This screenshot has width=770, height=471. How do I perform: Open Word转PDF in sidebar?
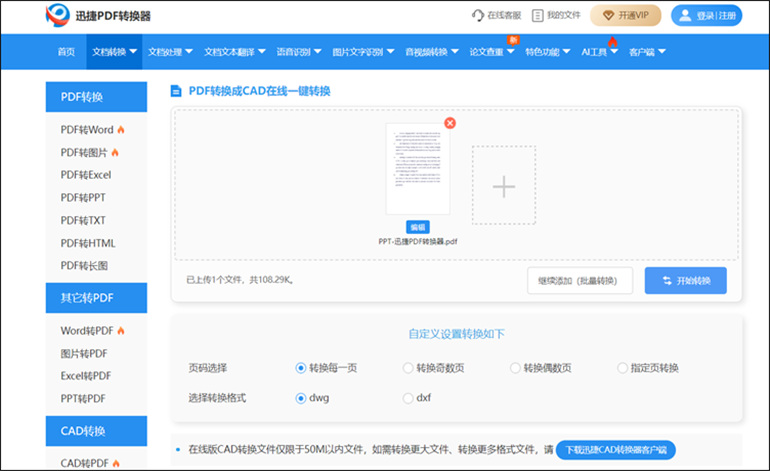pyautogui.click(x=87, y=331)
